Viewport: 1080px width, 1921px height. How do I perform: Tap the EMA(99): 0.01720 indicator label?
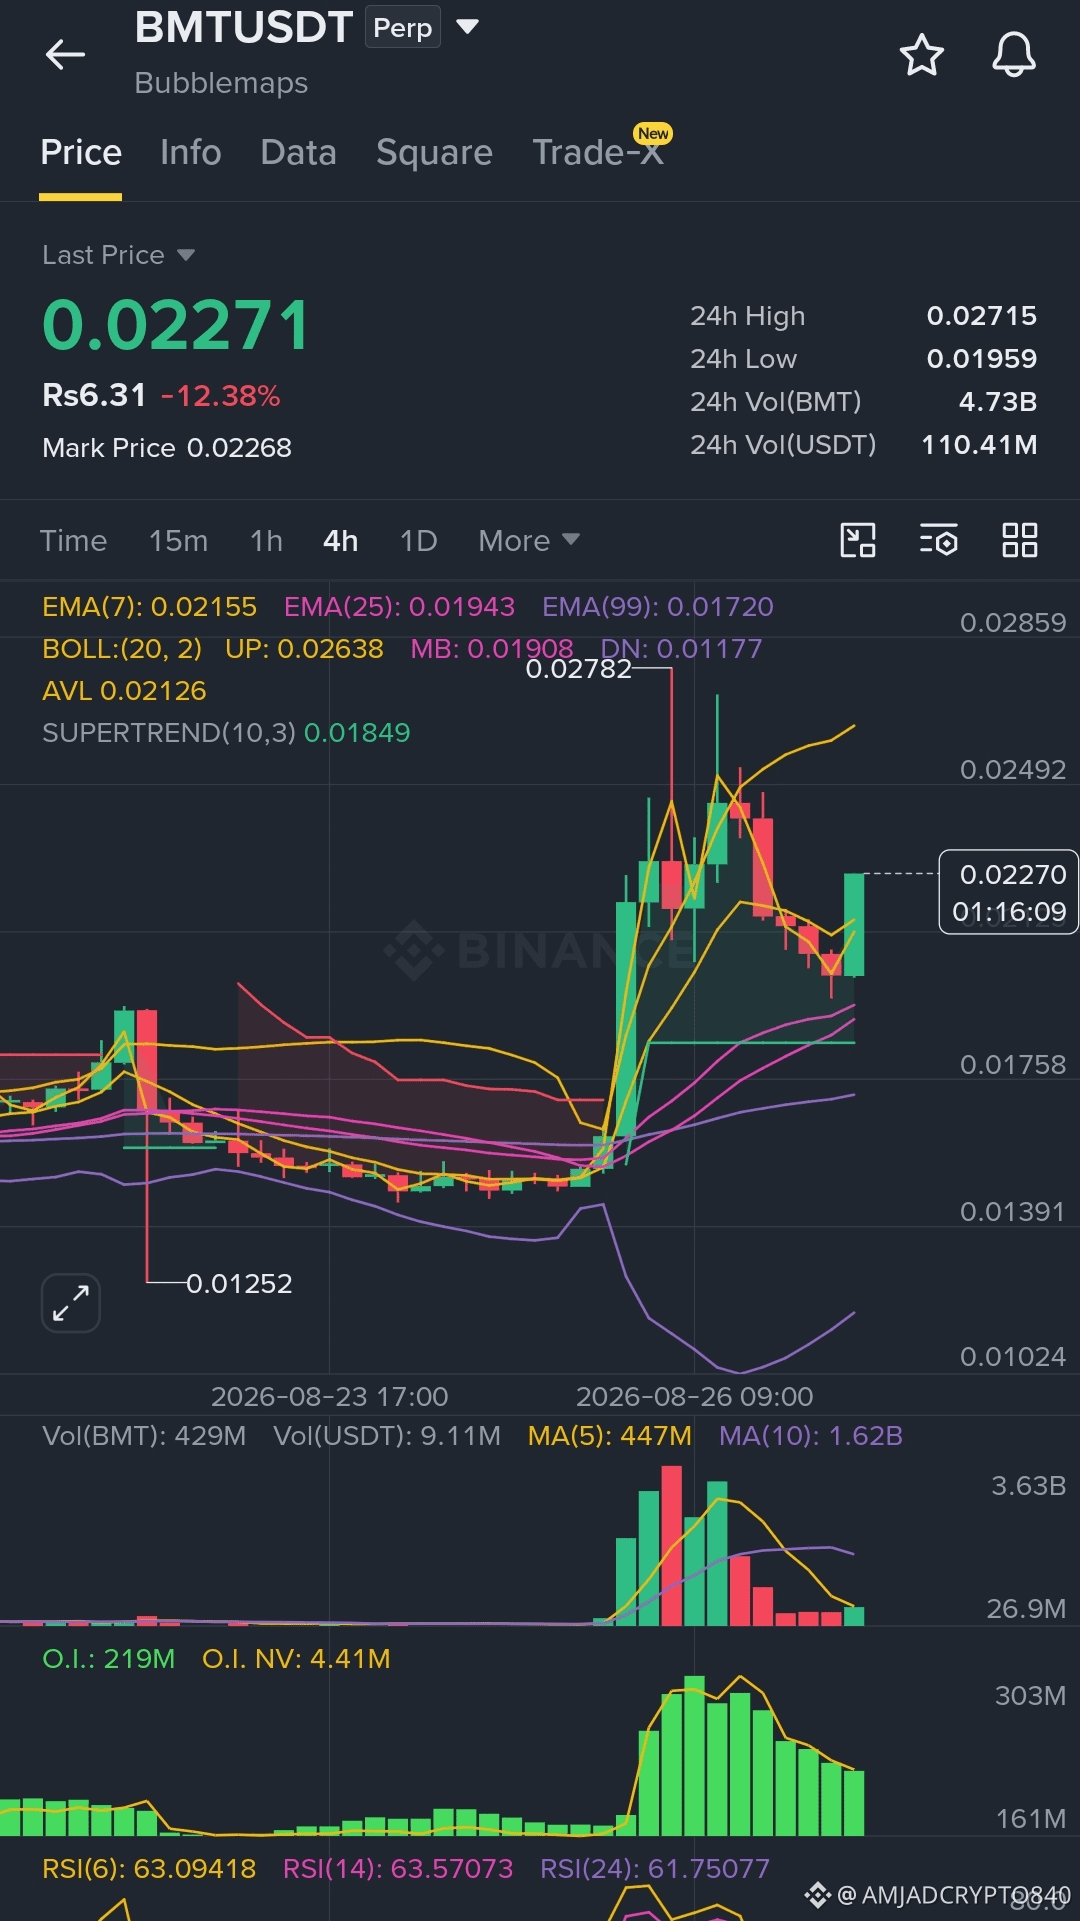(658, 607)
